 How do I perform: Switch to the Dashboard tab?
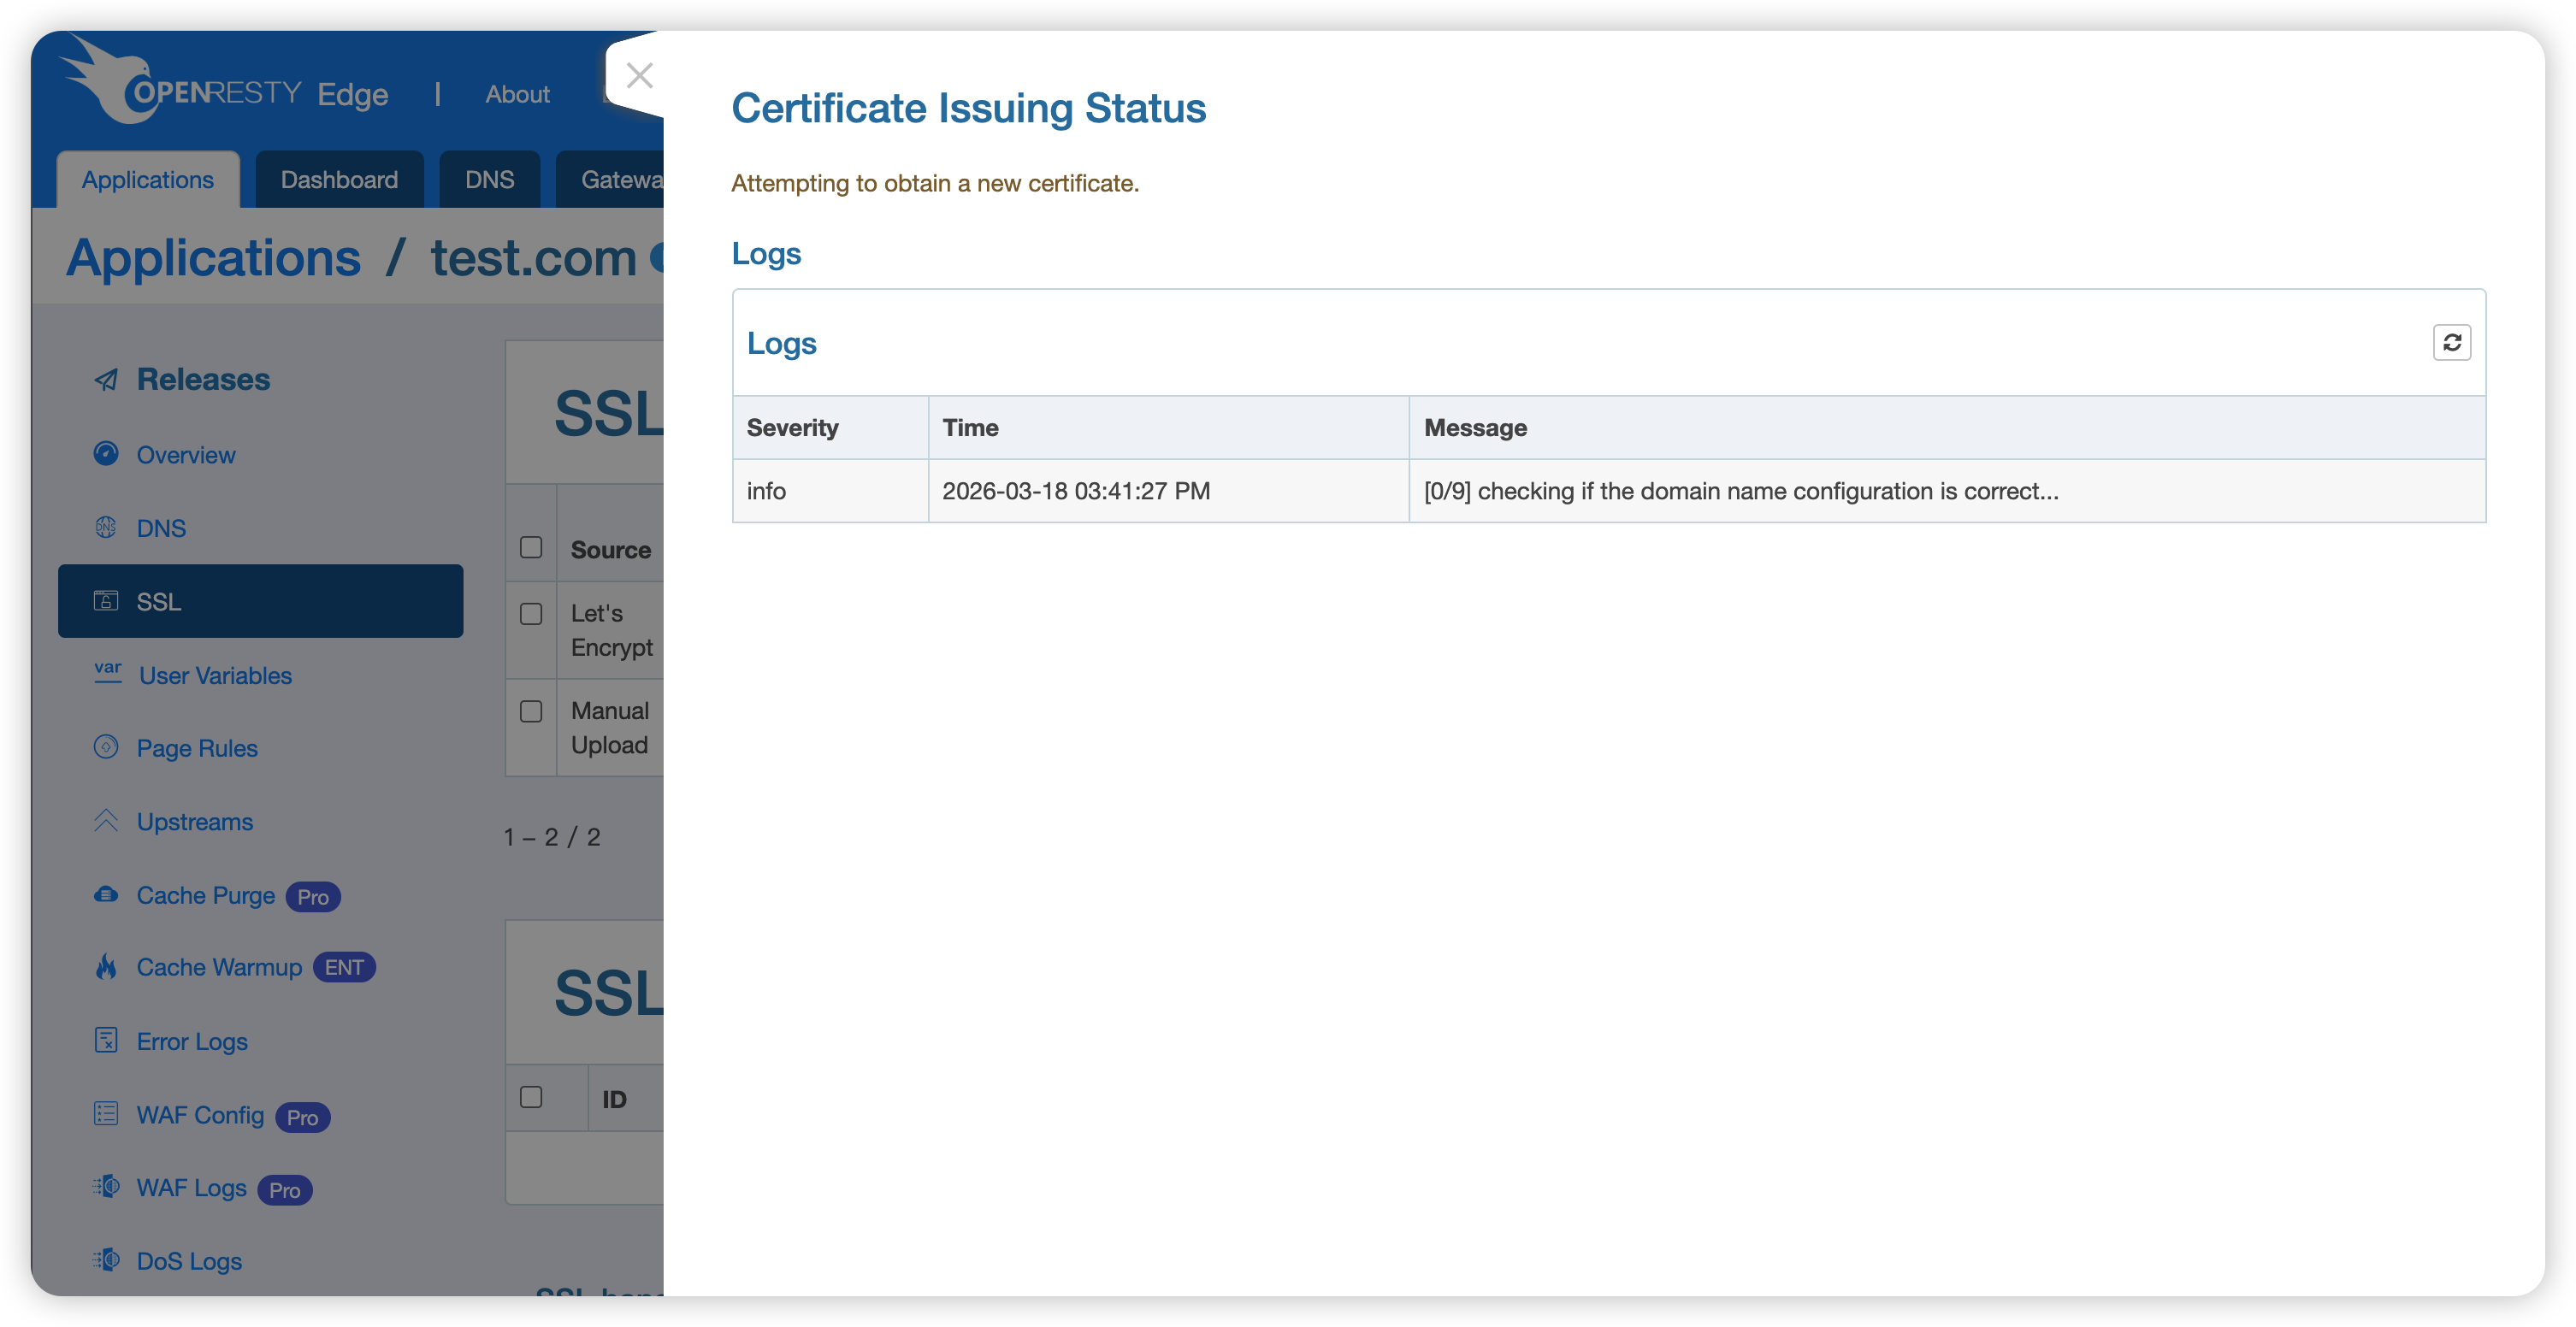click(339, 180)
